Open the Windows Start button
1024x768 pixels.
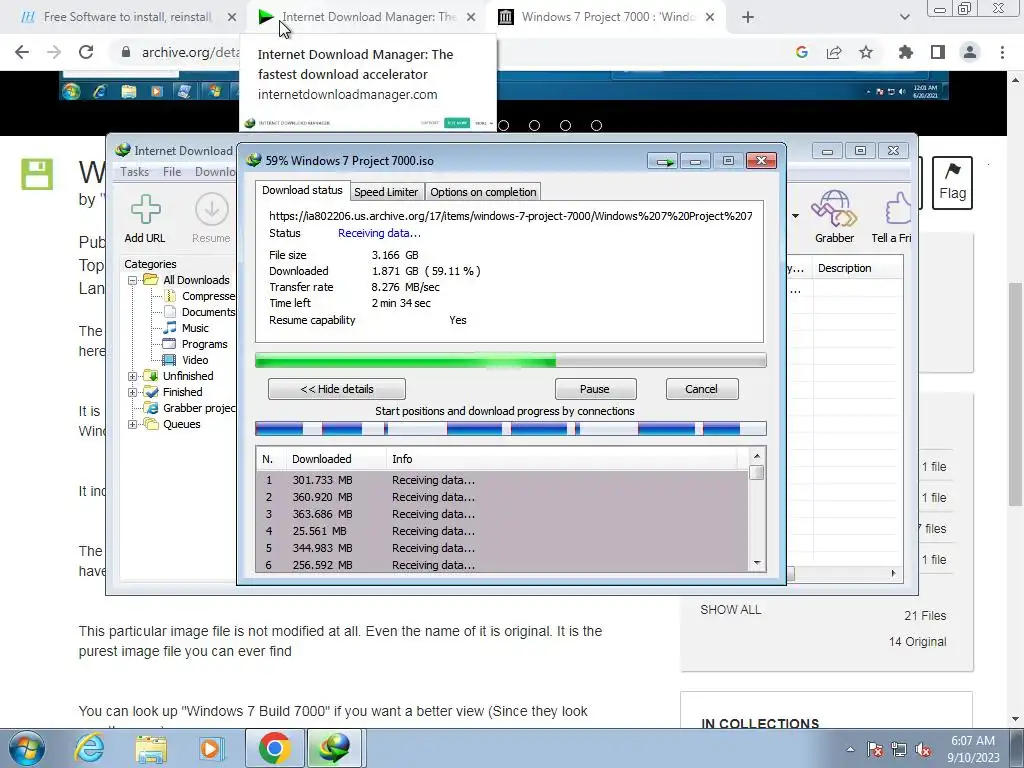(x=25, y=748)
